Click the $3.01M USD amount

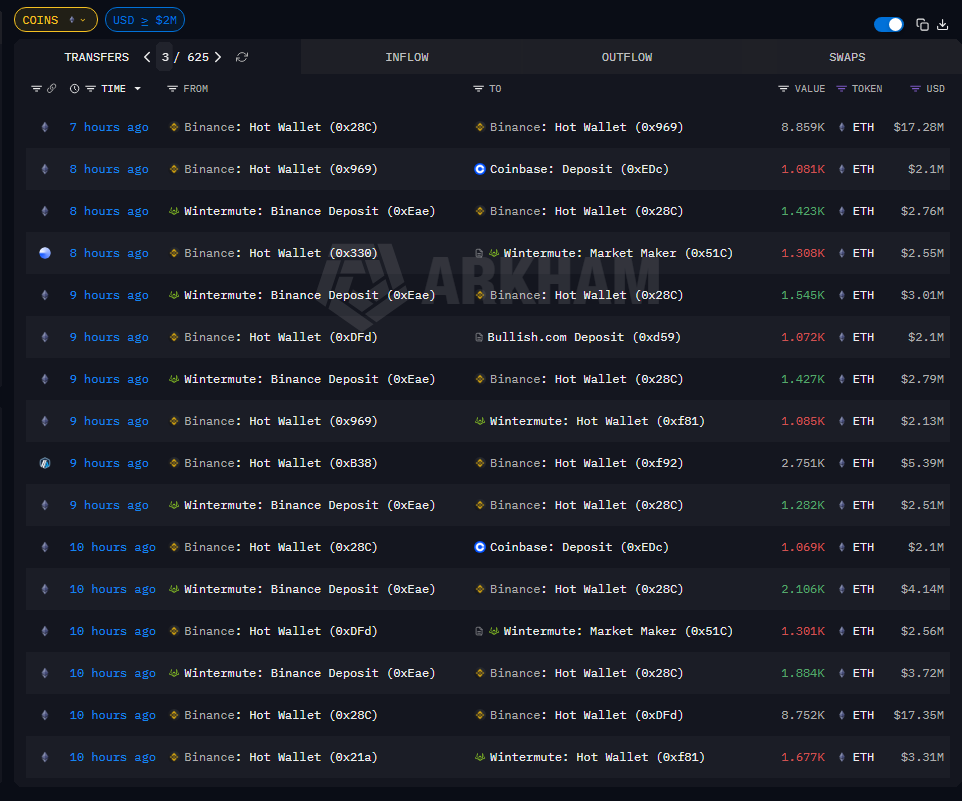tap(922, 295)
